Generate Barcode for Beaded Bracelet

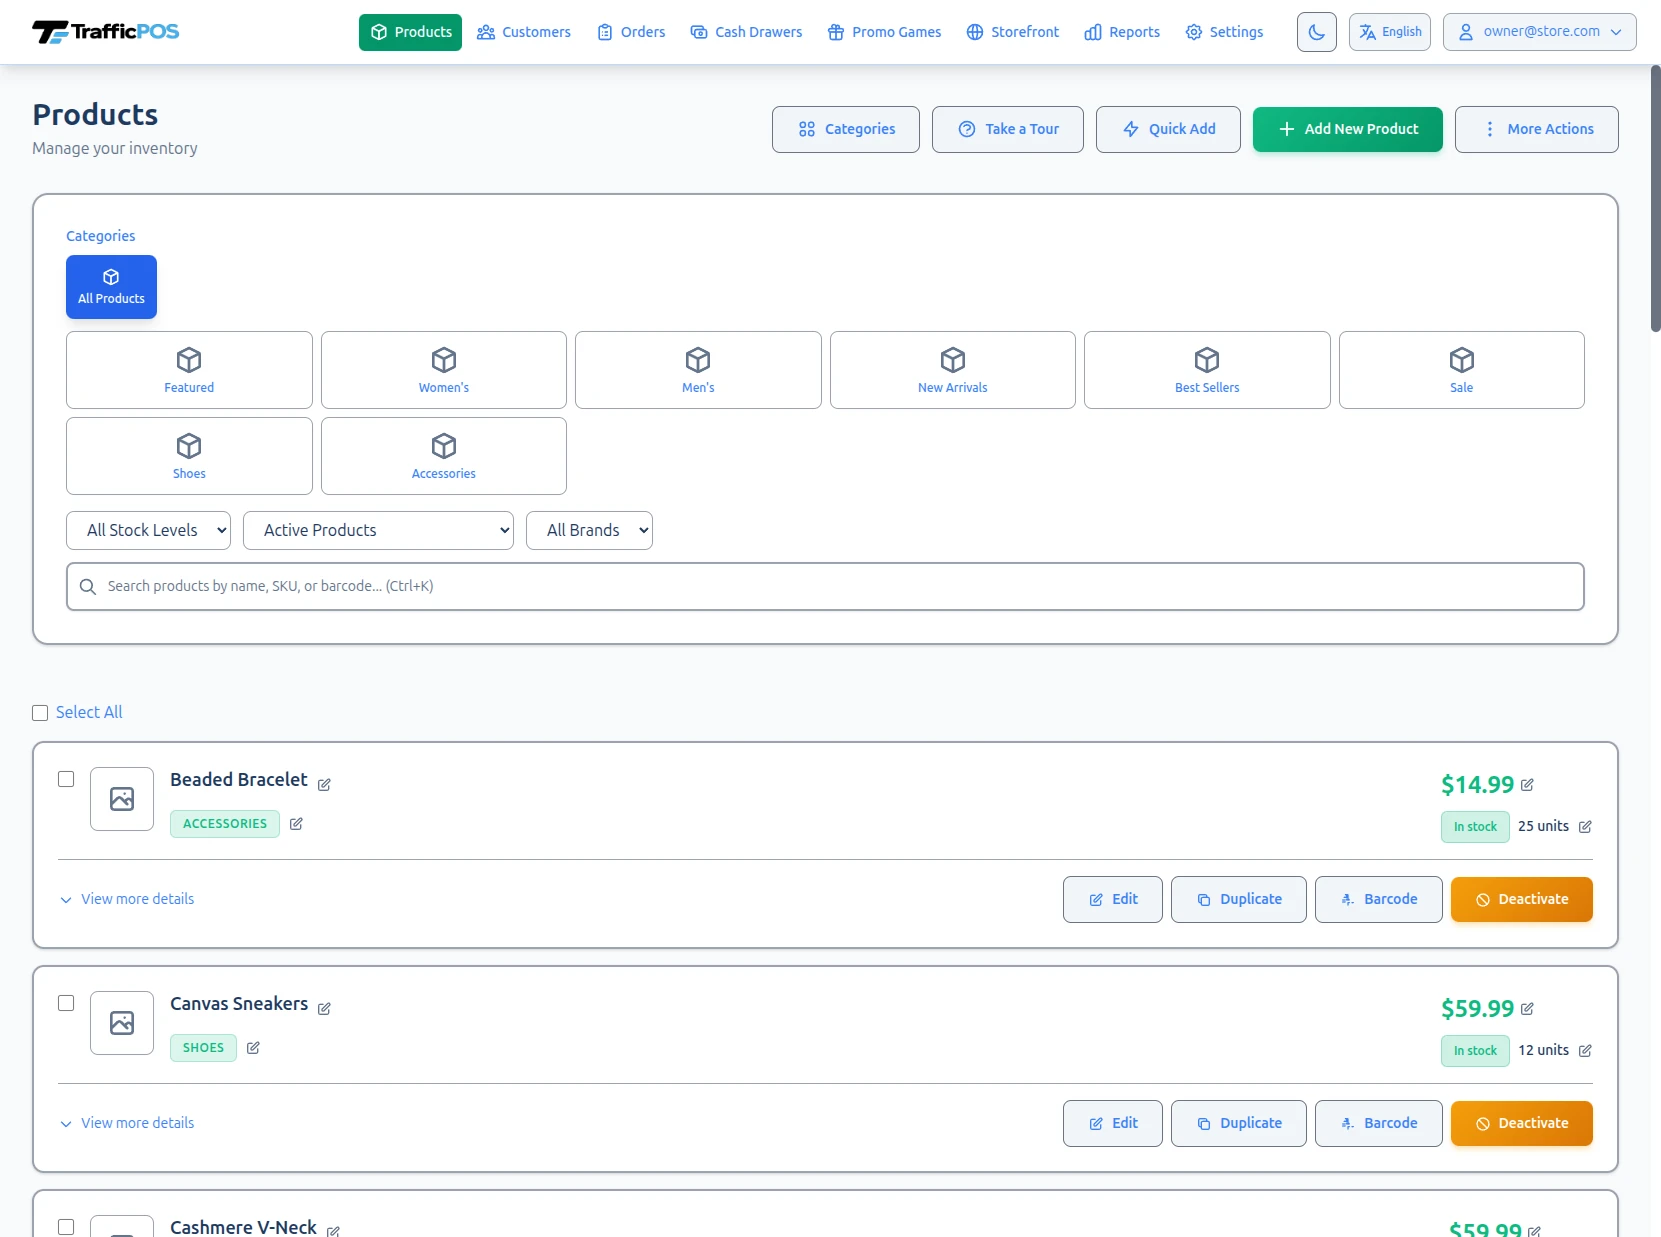(1379, 899)
